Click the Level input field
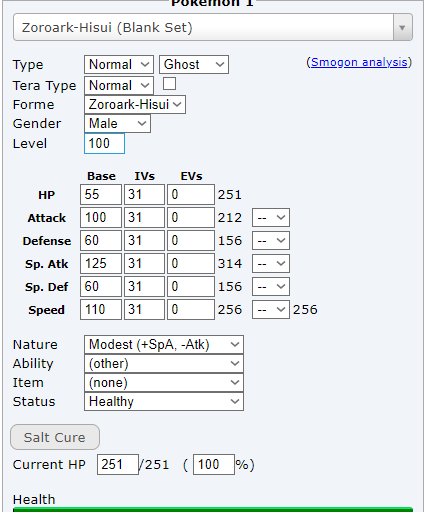 (x=104, y=143)
